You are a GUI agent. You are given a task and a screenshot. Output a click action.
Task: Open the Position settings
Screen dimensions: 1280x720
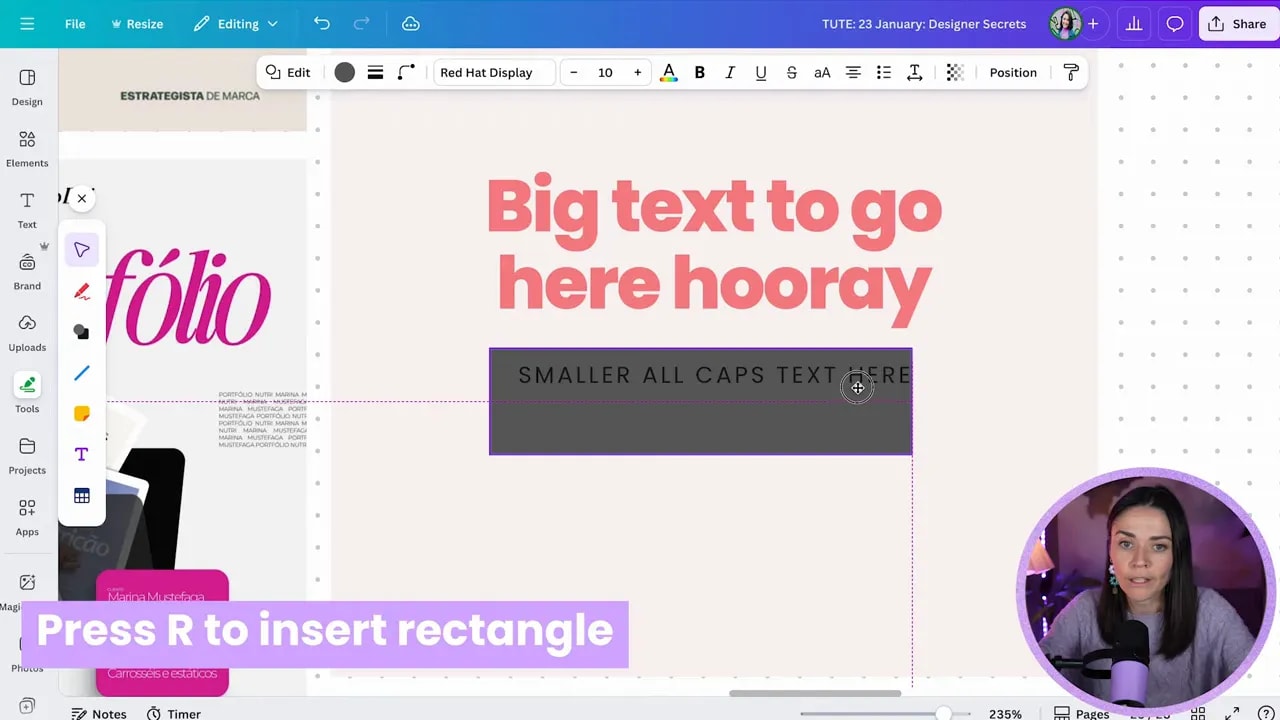click(x=1013, y=72)
